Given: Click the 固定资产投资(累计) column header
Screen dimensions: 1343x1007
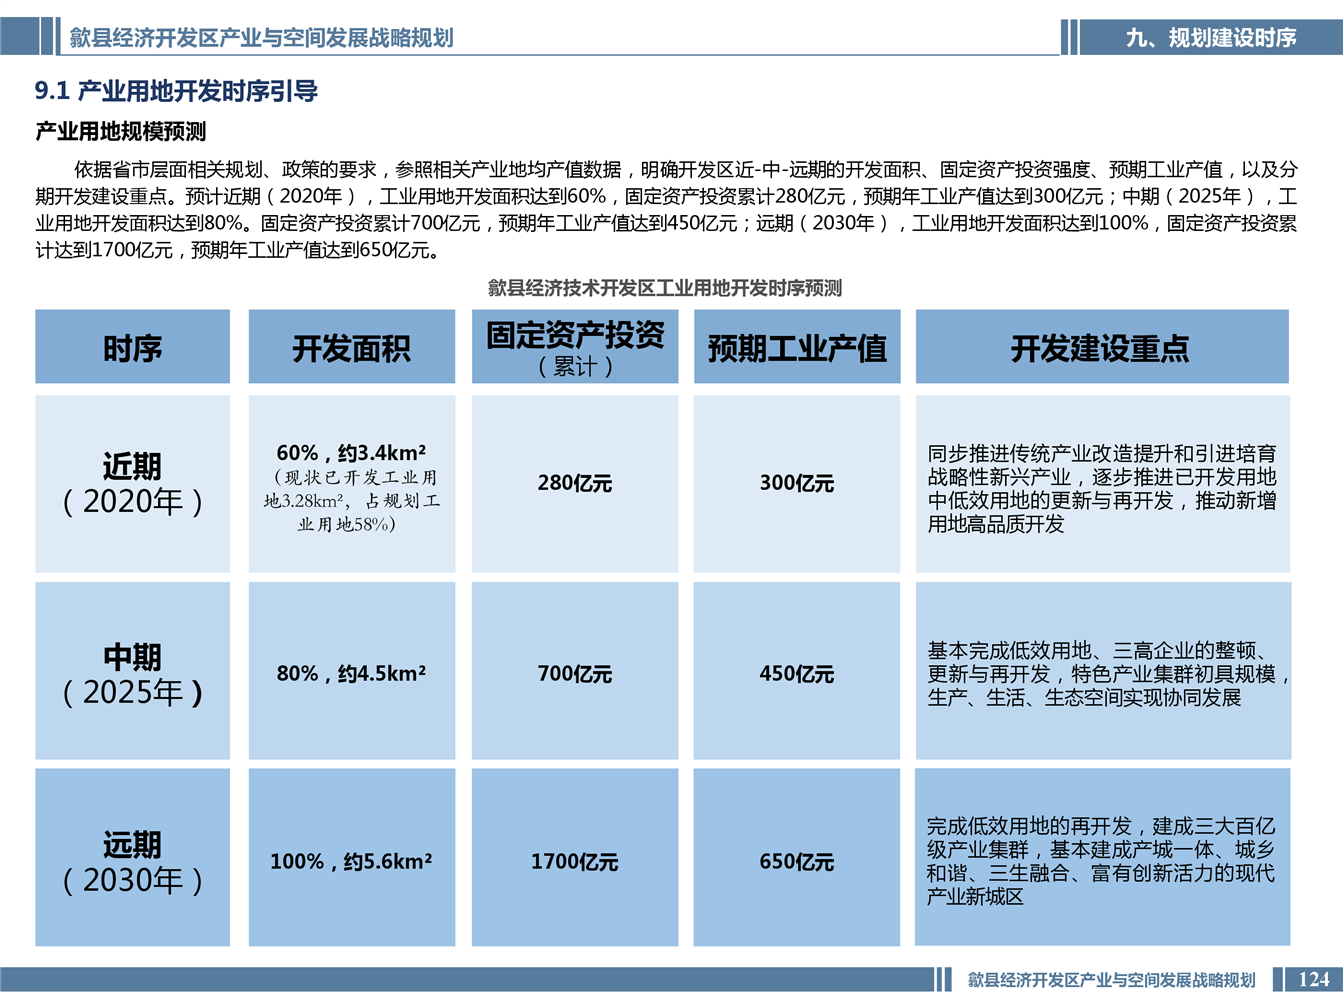Looking at the screenshot, I should tap(575, 347).
